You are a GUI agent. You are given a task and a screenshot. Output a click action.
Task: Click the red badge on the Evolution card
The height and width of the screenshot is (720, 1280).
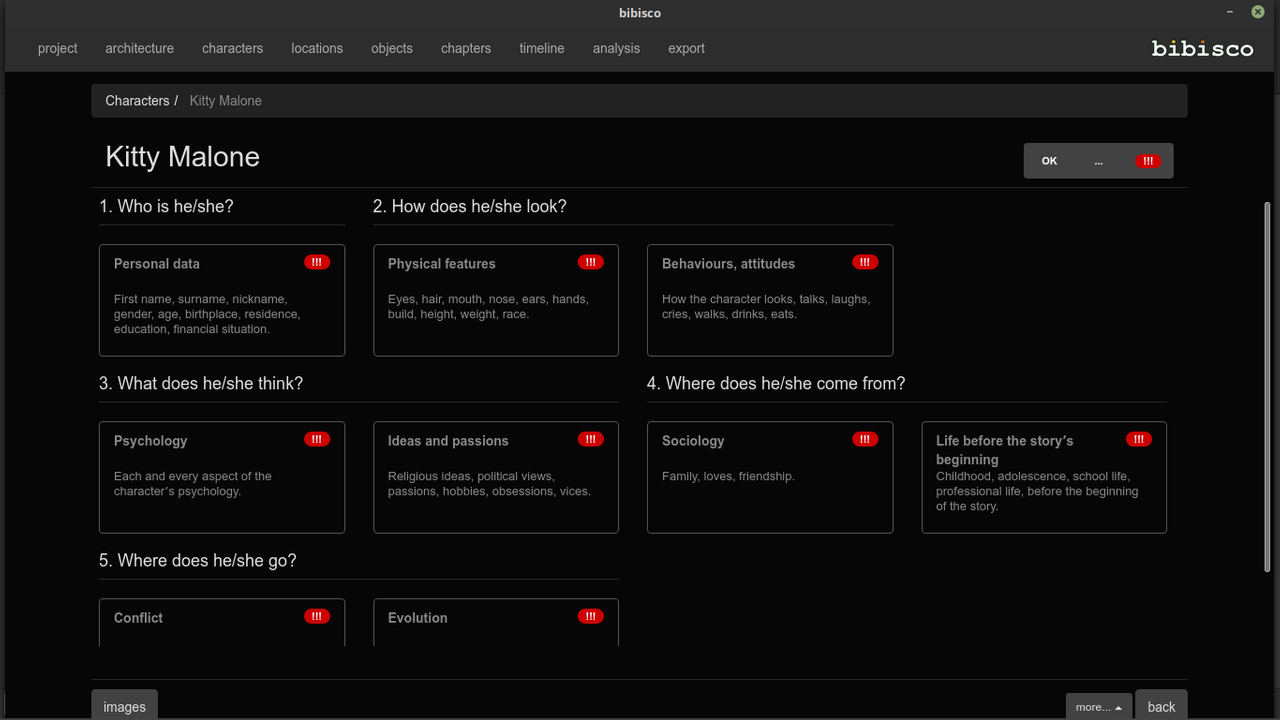[591, 616]
